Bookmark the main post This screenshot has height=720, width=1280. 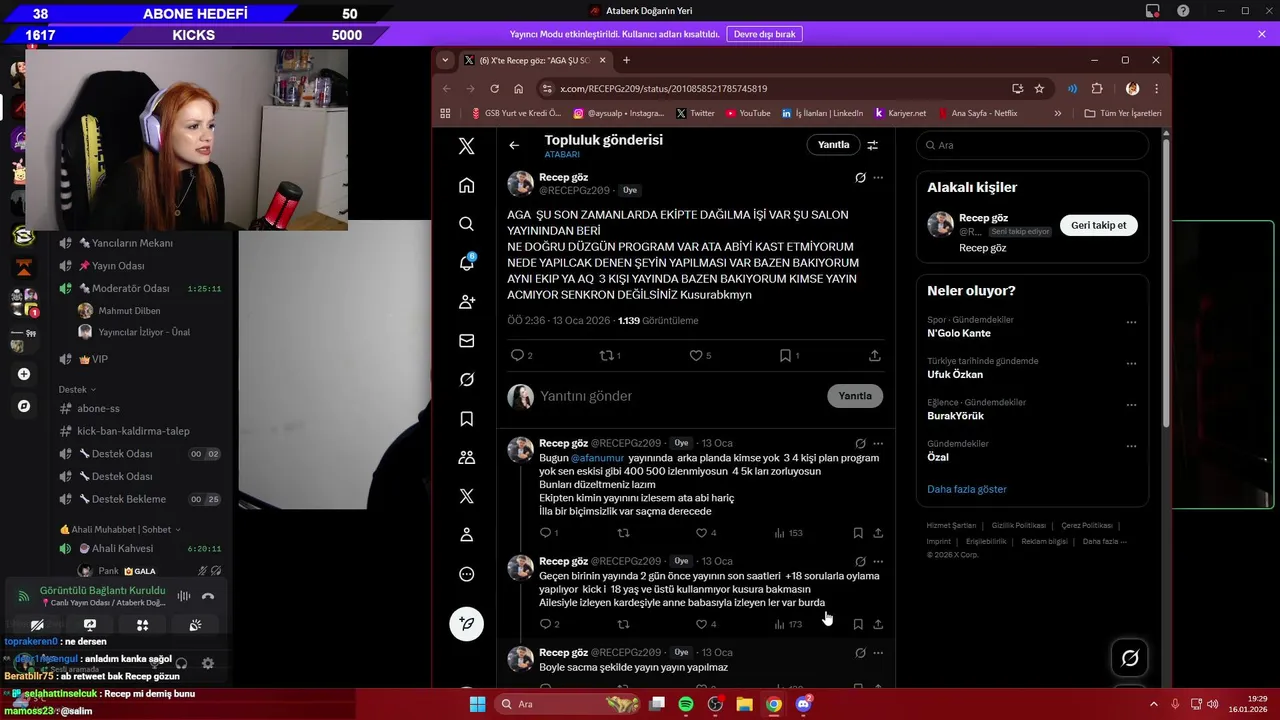[790, 355]
